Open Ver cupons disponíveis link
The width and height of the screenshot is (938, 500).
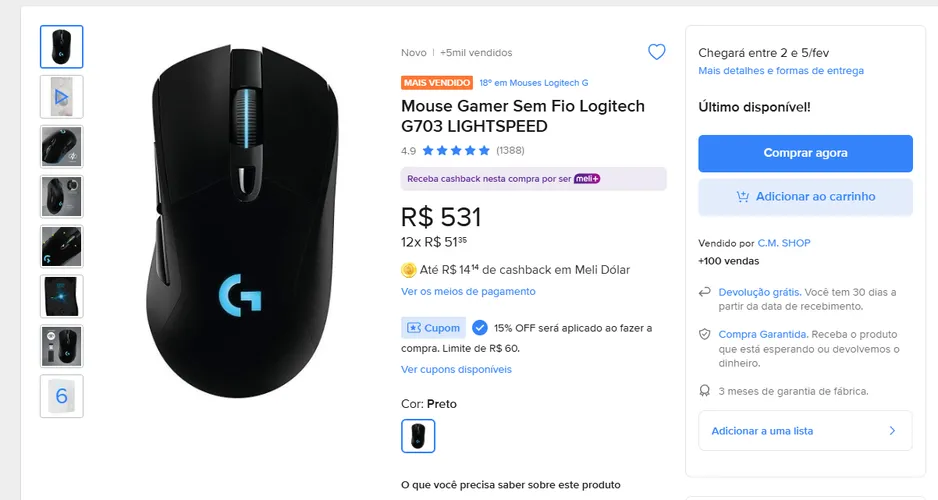(456, 370)
